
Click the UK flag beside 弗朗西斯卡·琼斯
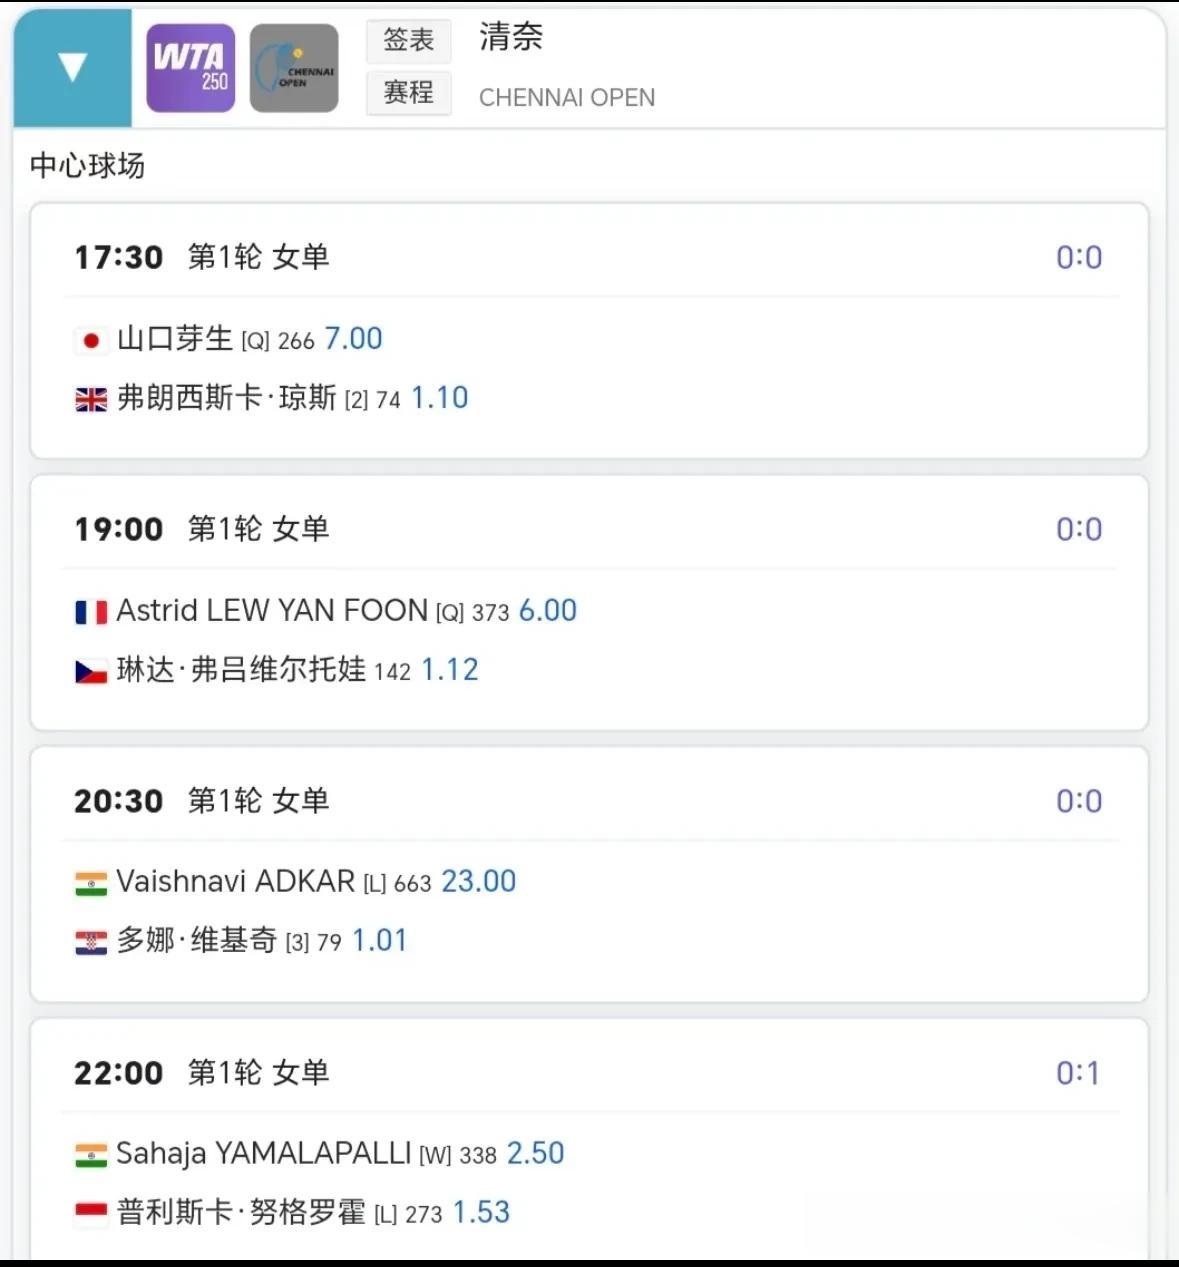pyautogui.click(x=91, y=400)
